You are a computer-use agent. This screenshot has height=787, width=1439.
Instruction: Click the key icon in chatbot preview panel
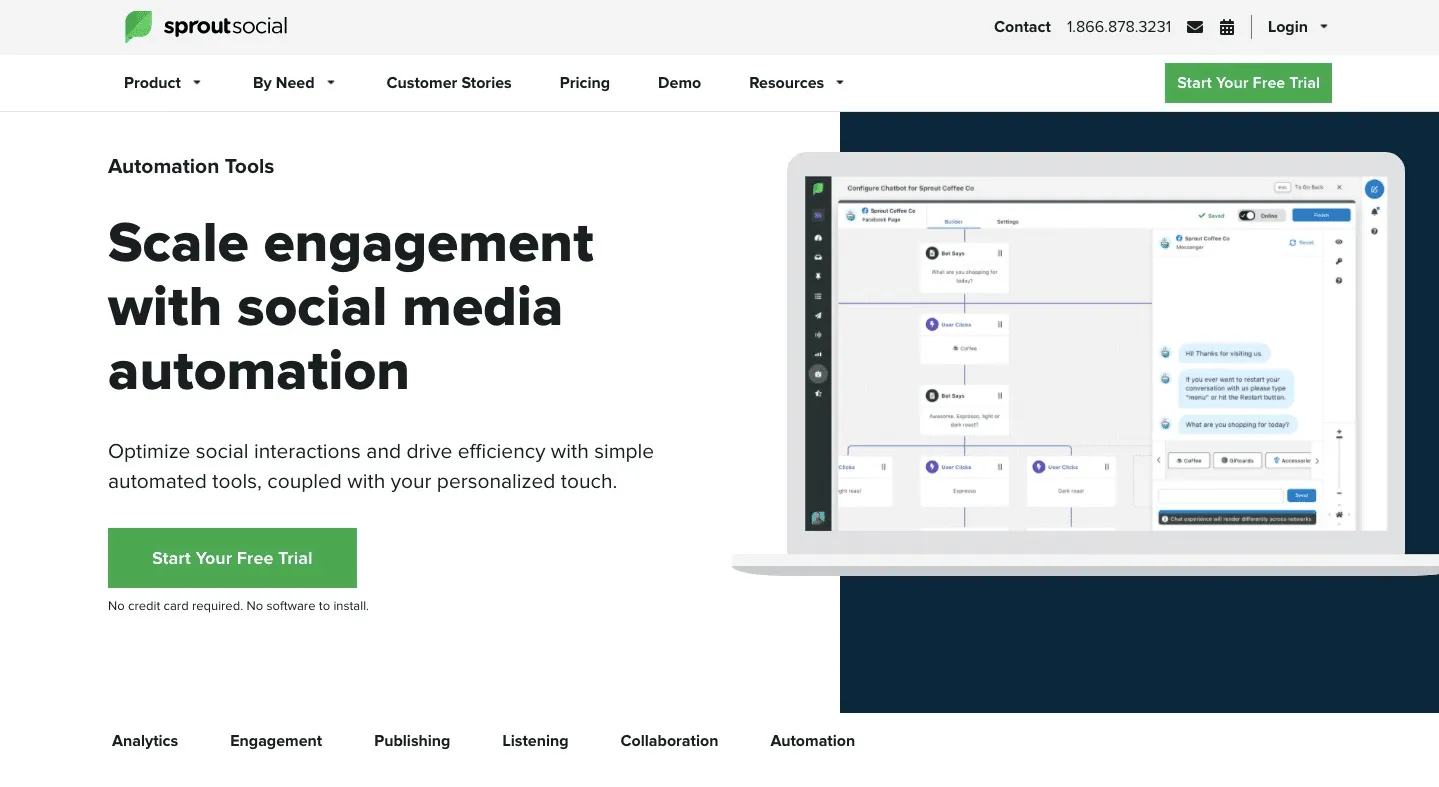click(1339, 261)
